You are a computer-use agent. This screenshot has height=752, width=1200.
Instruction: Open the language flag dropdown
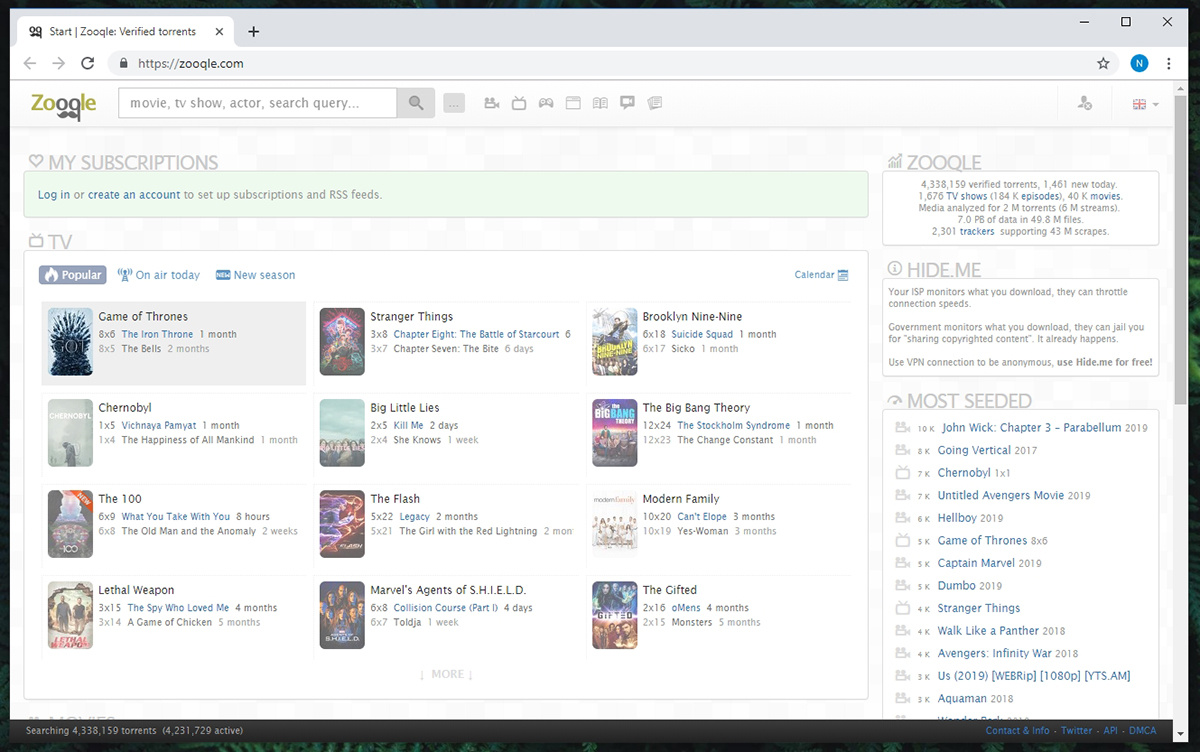1145,104
